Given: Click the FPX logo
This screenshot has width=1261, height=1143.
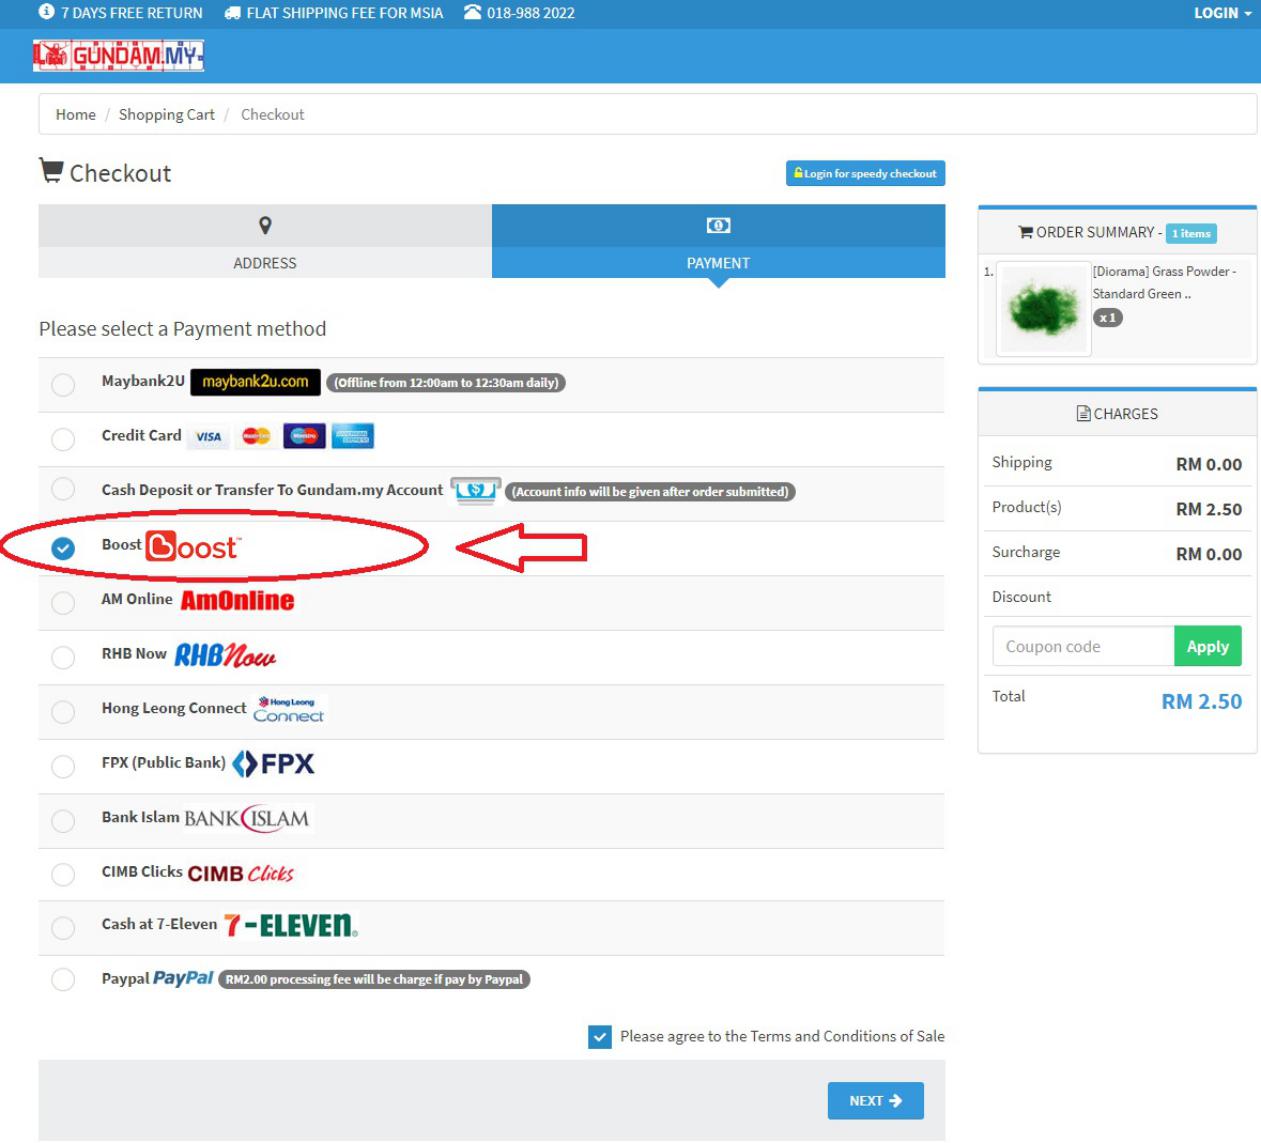Looking at the screenshot, I should click(273, 764).
